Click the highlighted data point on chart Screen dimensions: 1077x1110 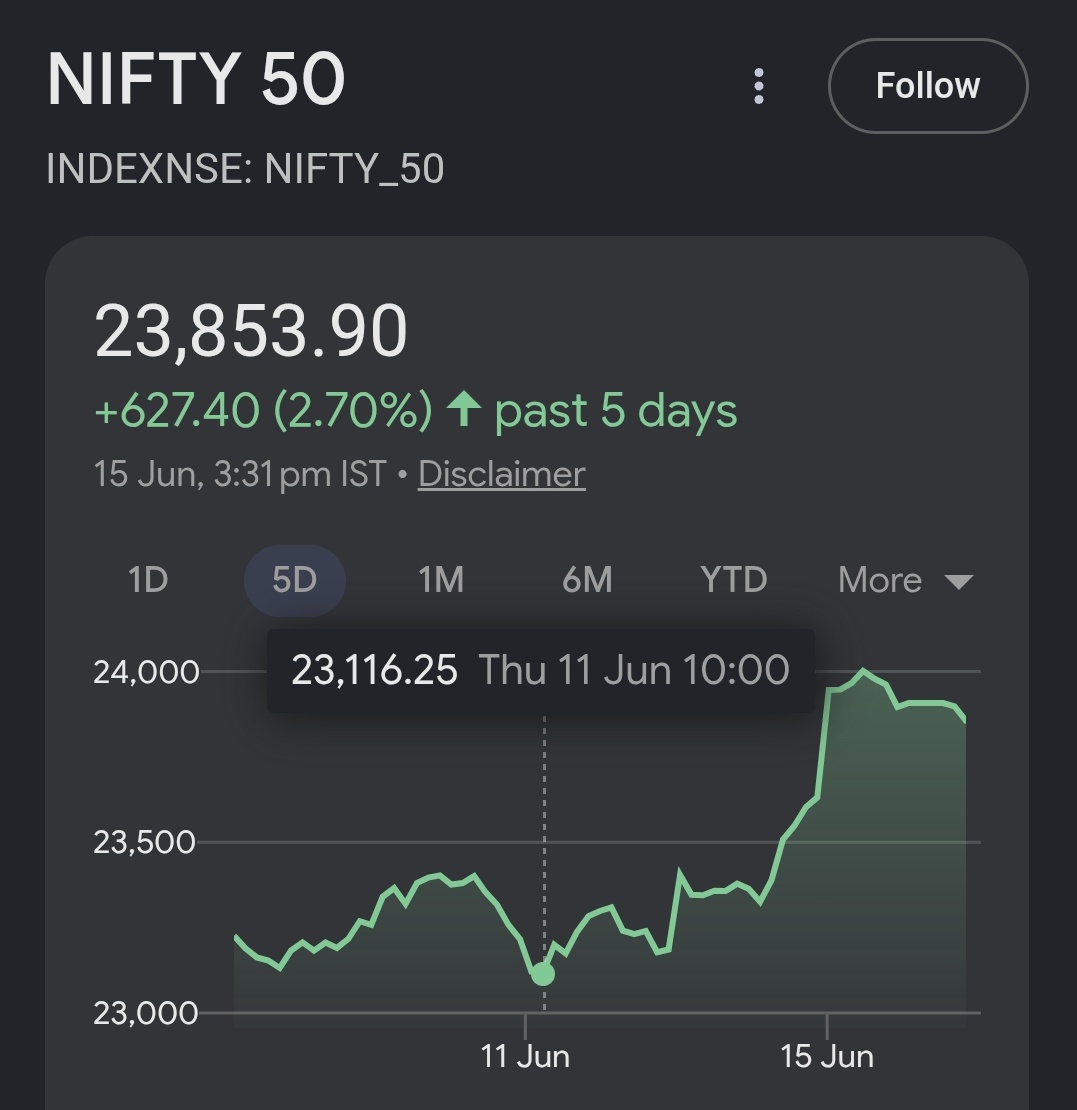[542, 974]
